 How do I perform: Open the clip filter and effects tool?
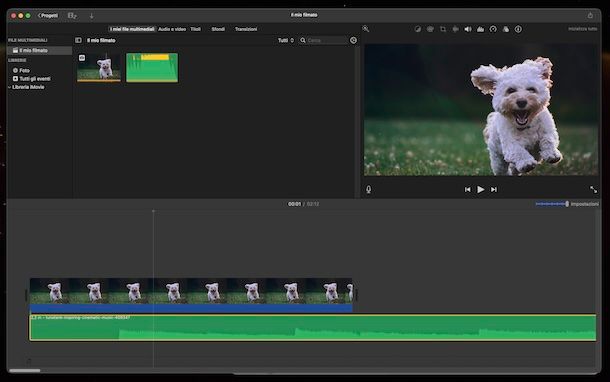(x=506, y=29)
